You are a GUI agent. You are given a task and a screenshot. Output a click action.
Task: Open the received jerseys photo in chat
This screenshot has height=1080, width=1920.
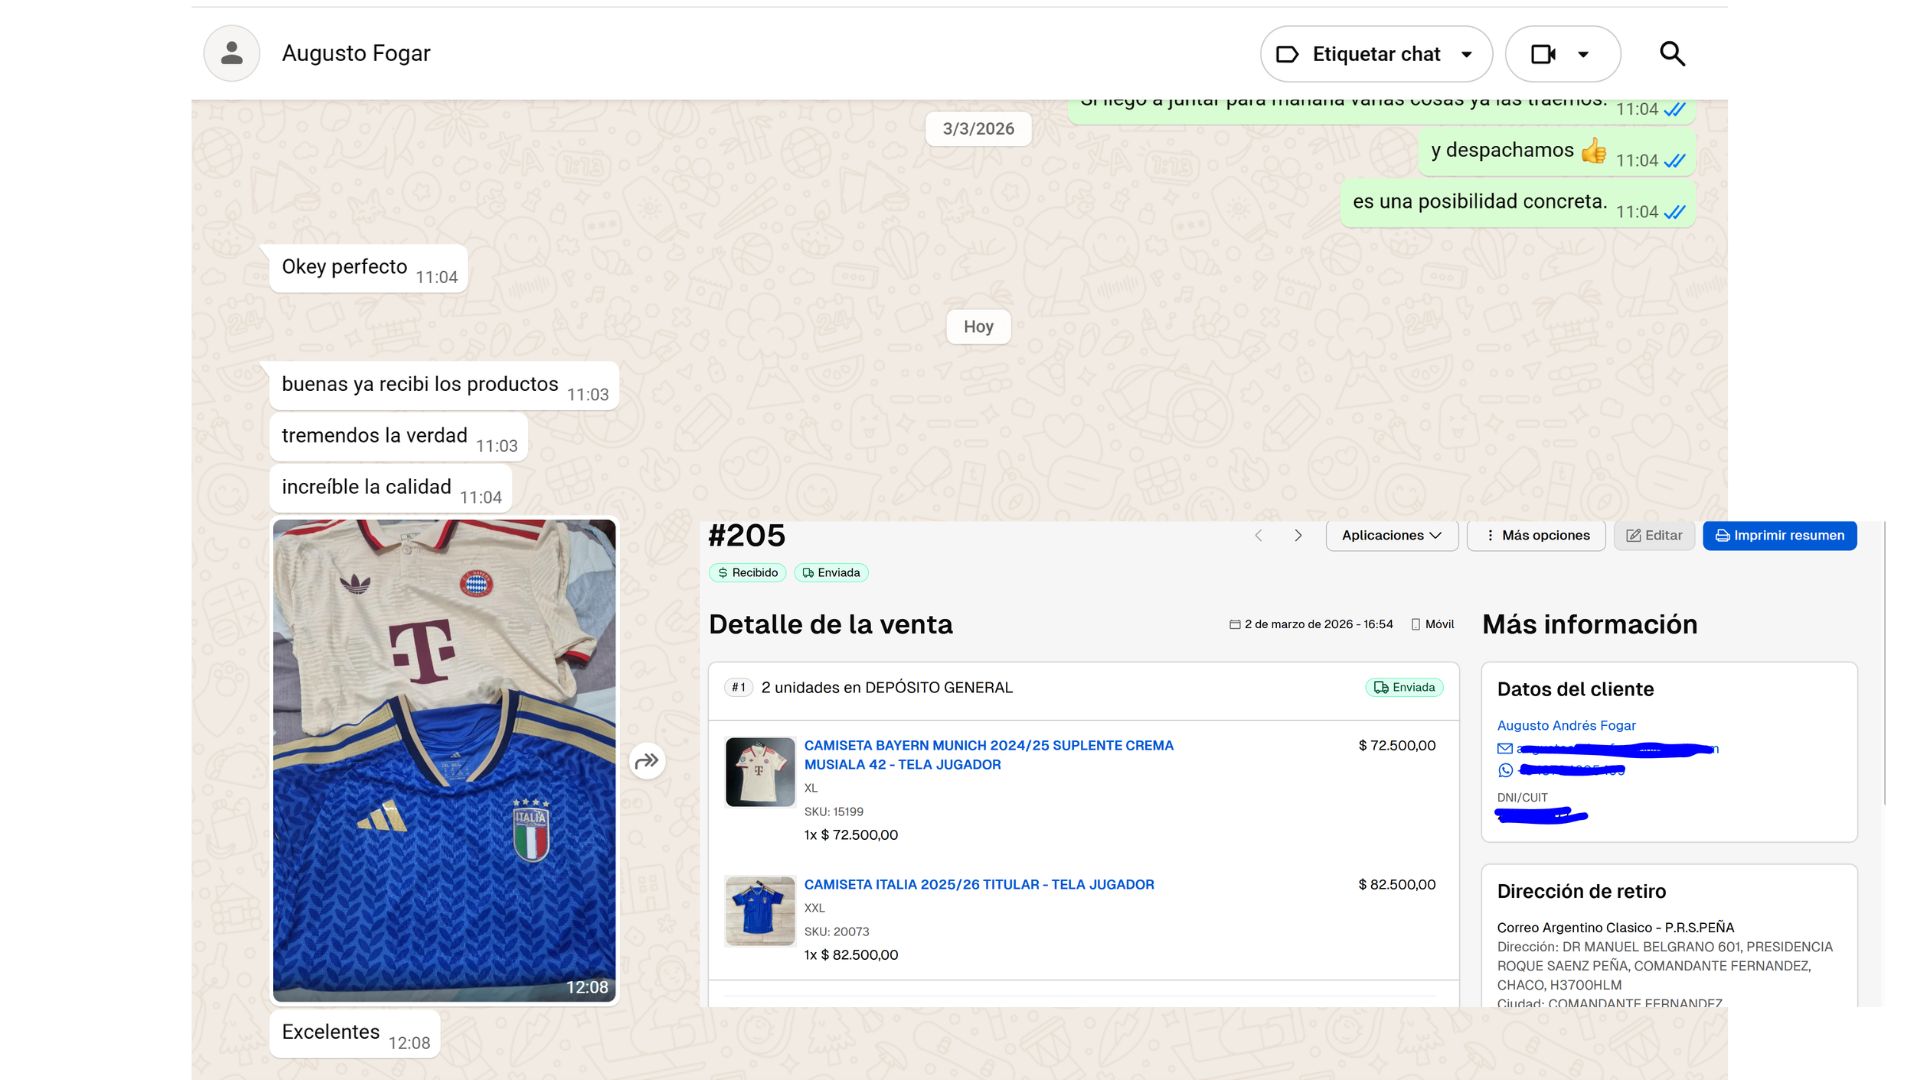(444, 760)
